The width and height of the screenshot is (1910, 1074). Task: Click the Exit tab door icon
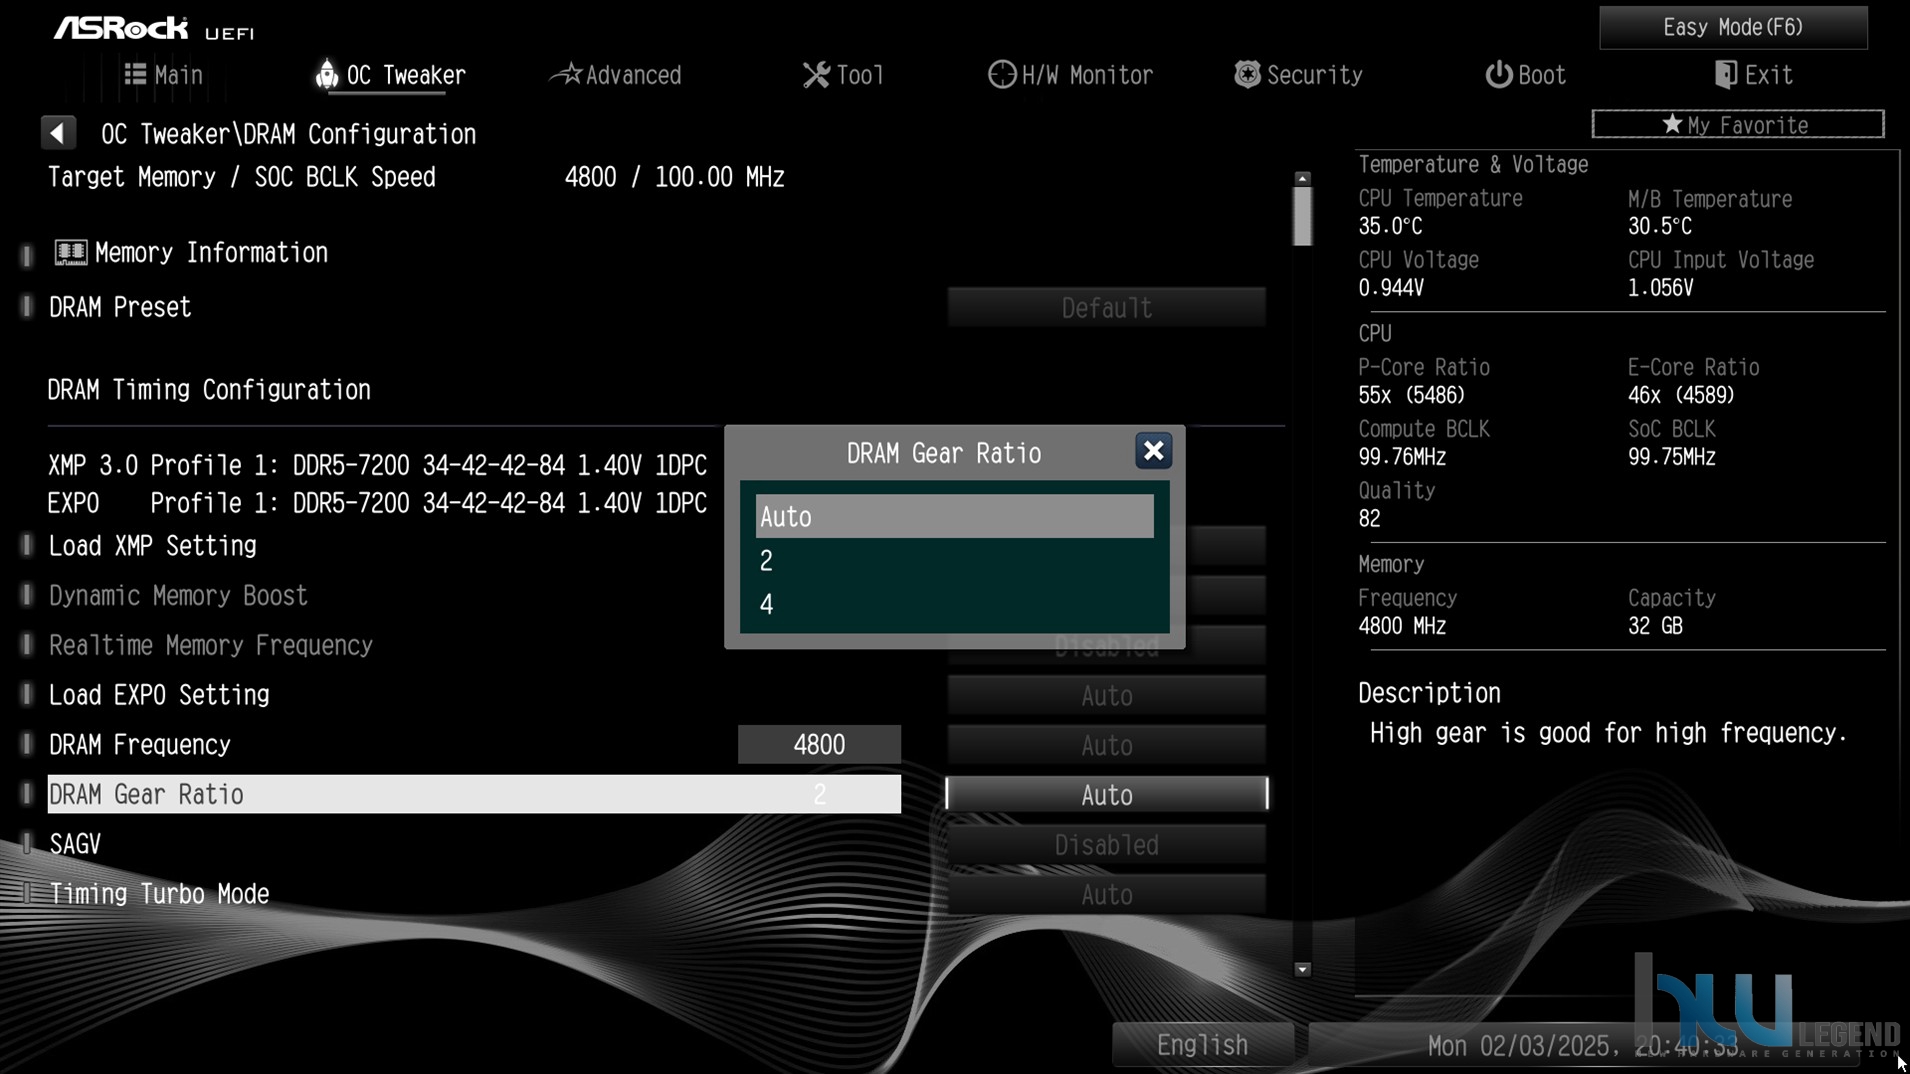coord(1725,74)
